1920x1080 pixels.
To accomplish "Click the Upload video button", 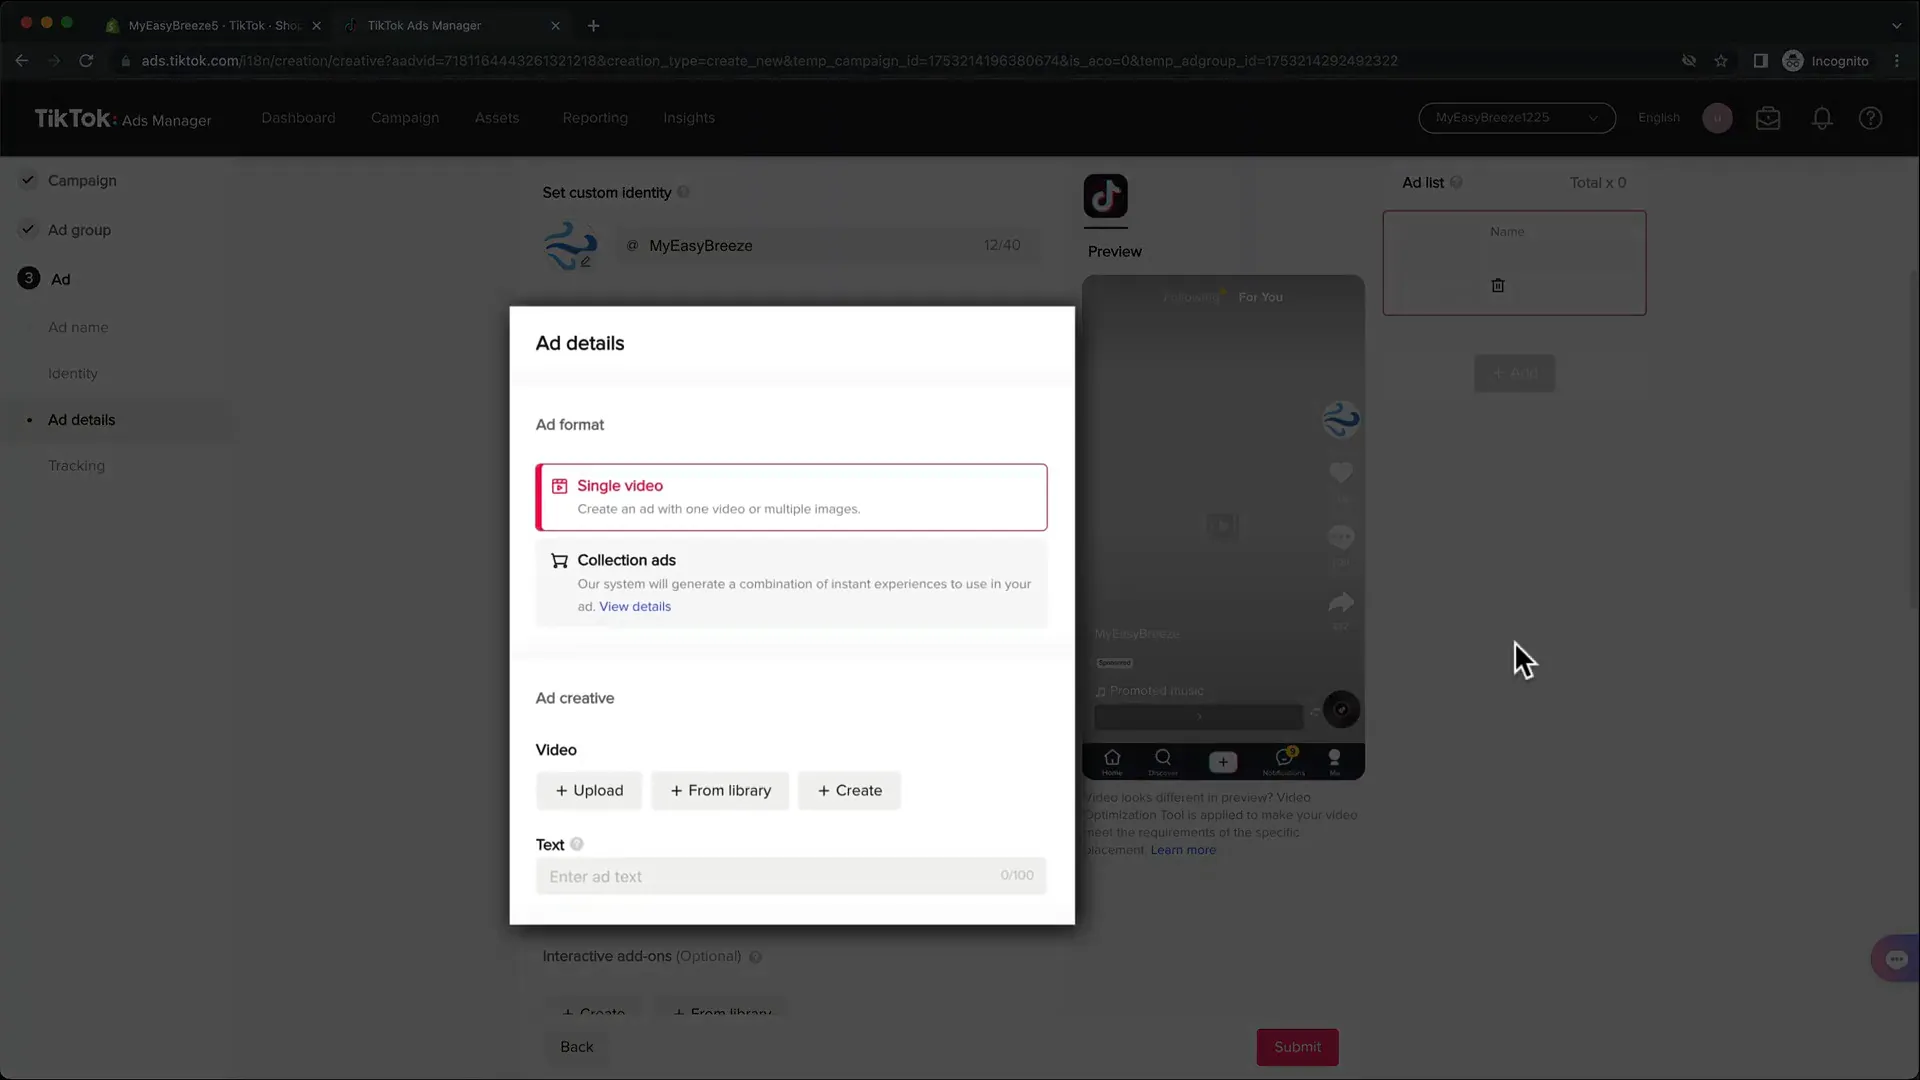I will 589,790.
